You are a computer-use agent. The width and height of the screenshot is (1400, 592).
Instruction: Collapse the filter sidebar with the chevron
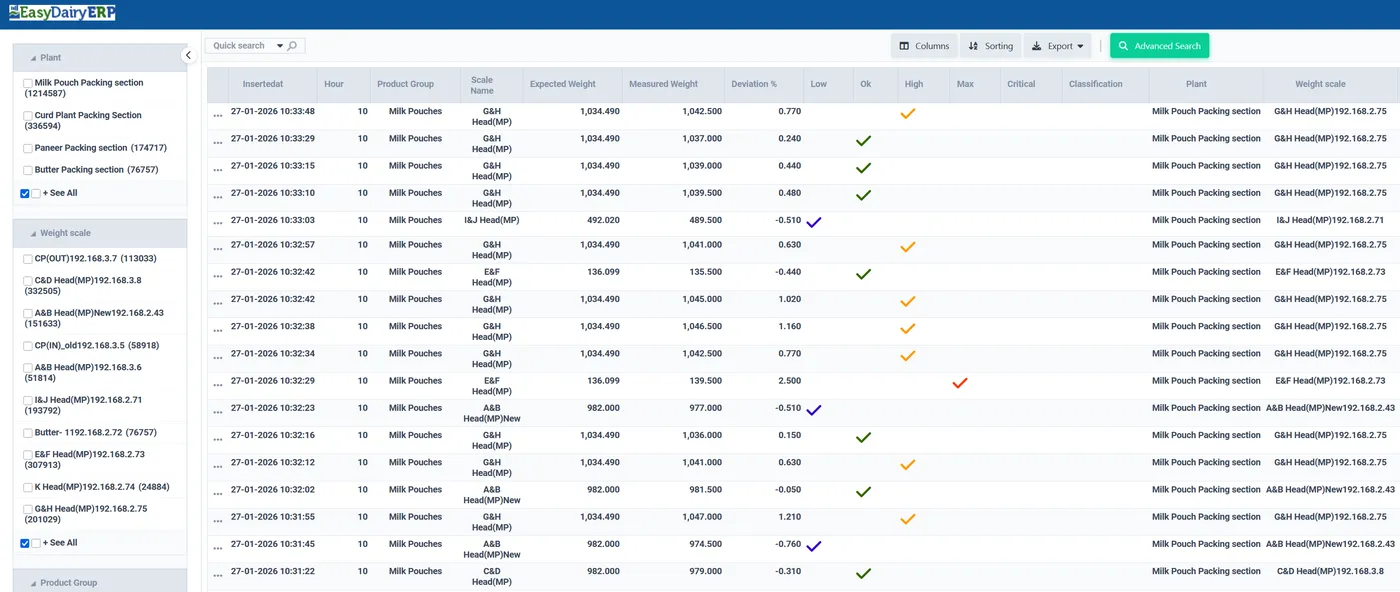point(187,55)
